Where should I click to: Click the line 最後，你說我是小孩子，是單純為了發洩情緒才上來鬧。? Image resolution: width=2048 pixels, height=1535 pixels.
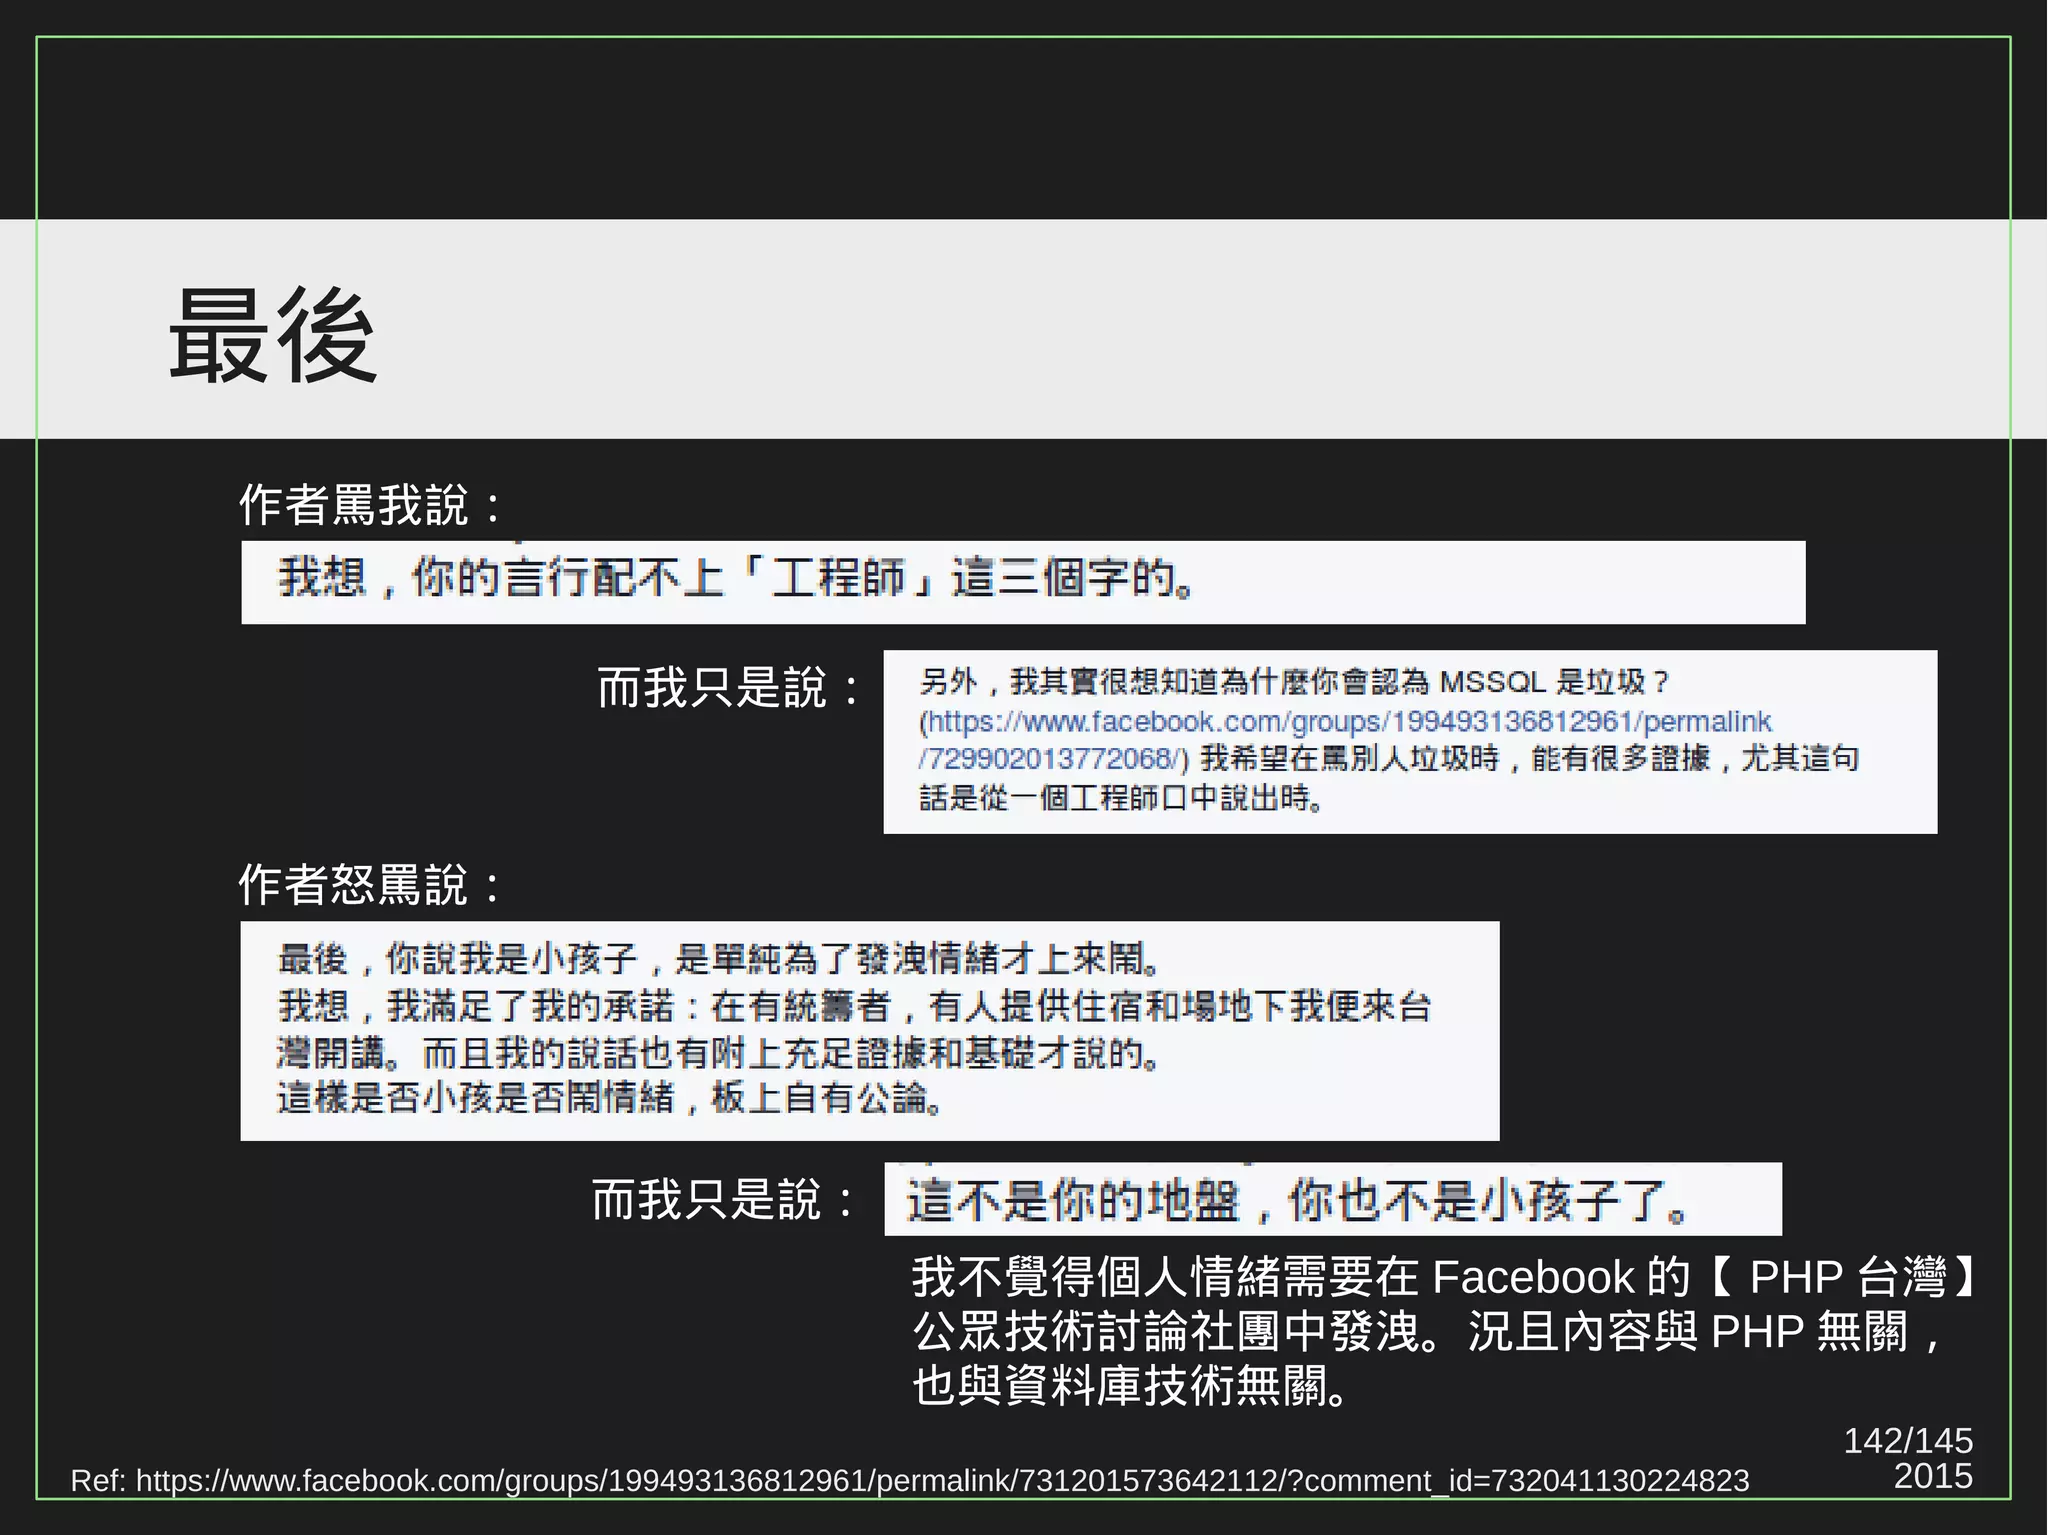tap(720, 959)
